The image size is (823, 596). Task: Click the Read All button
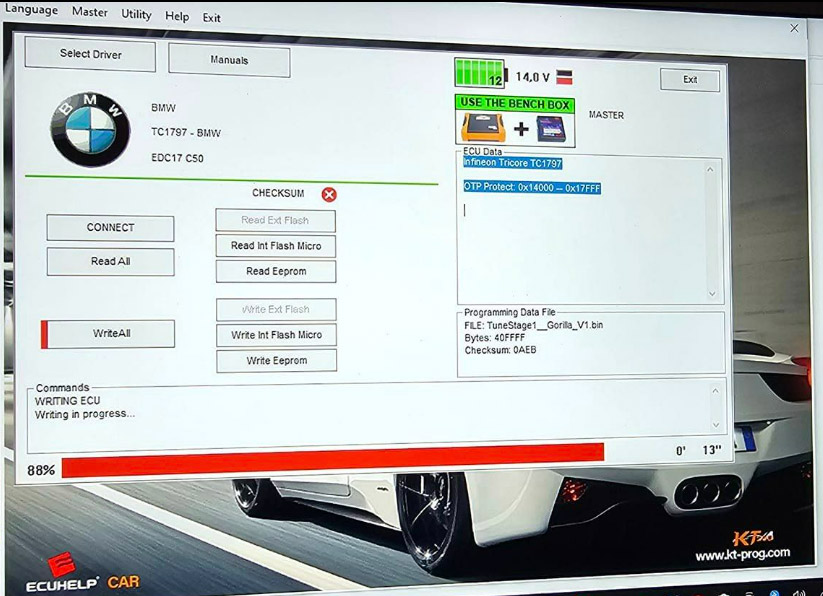[110, 261]
